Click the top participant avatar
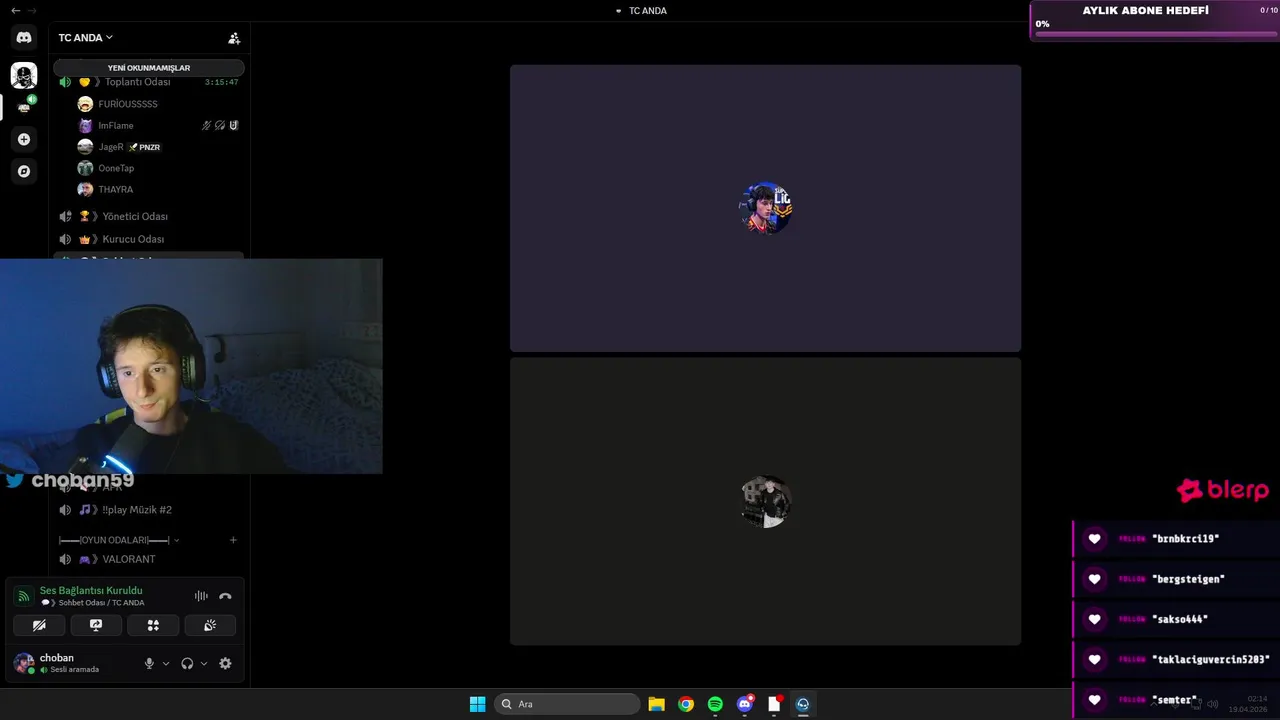Image resolution: width=1280 pixels, height=720 pixels. pyautogui.click(x=765, y=208)
